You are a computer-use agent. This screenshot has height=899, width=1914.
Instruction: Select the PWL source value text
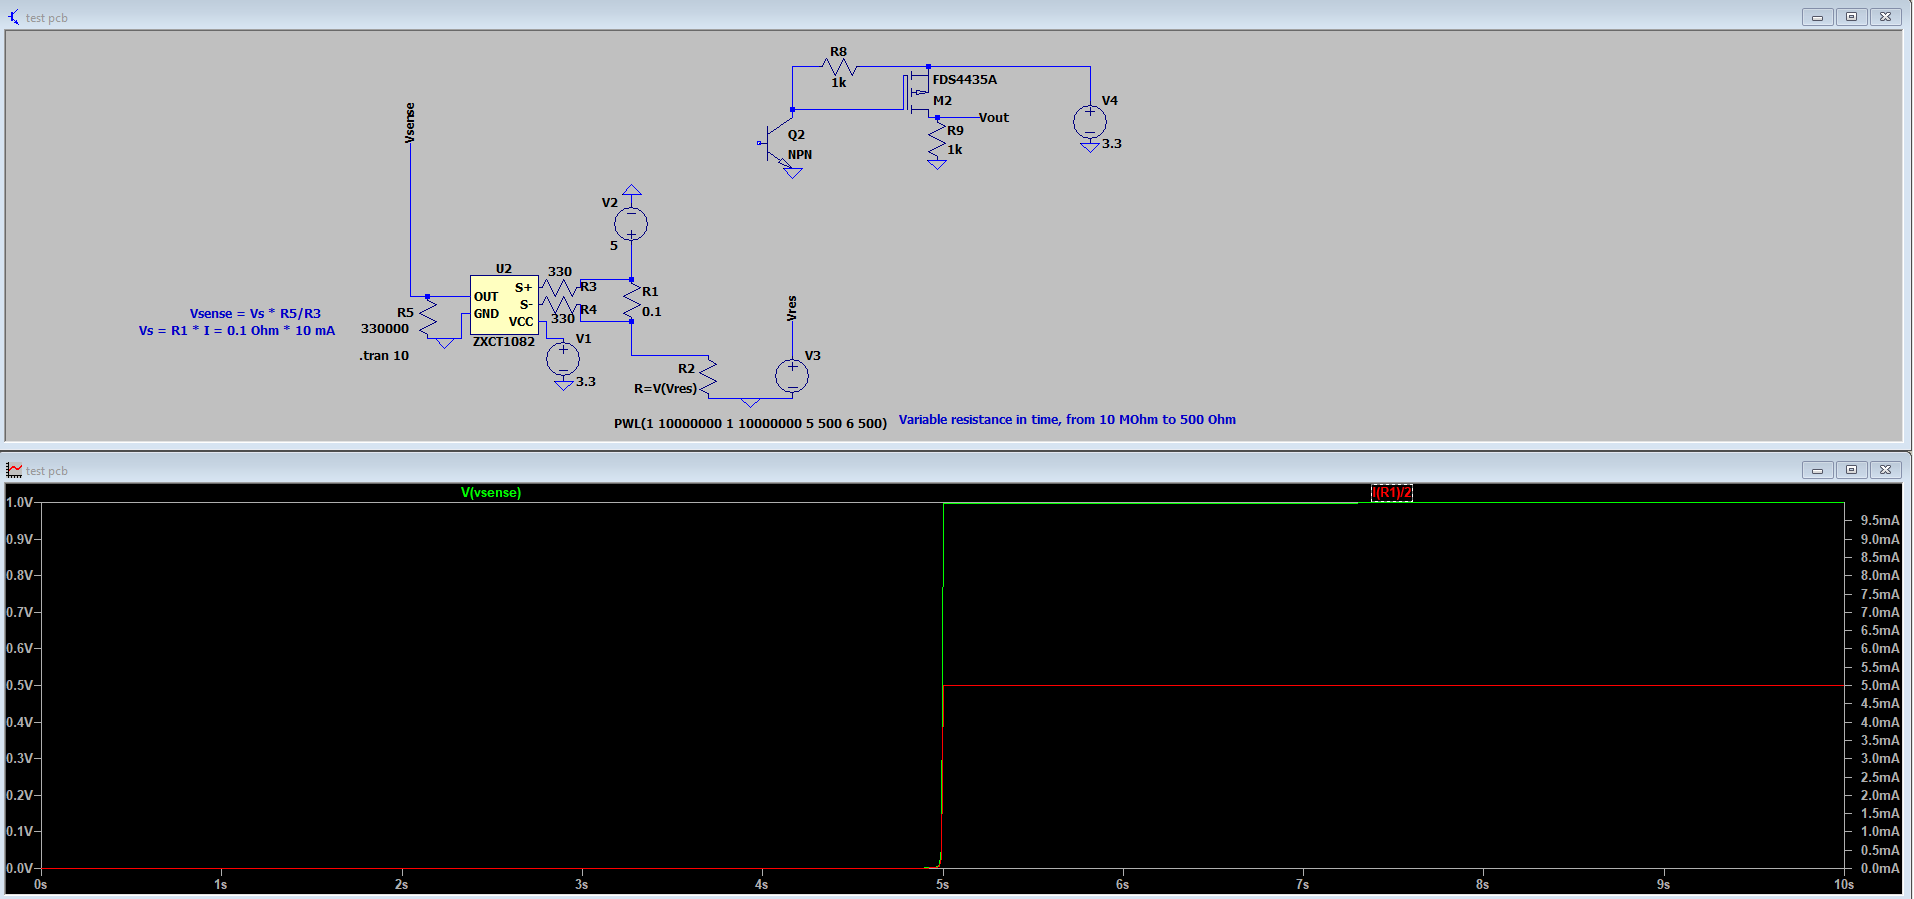750,423
